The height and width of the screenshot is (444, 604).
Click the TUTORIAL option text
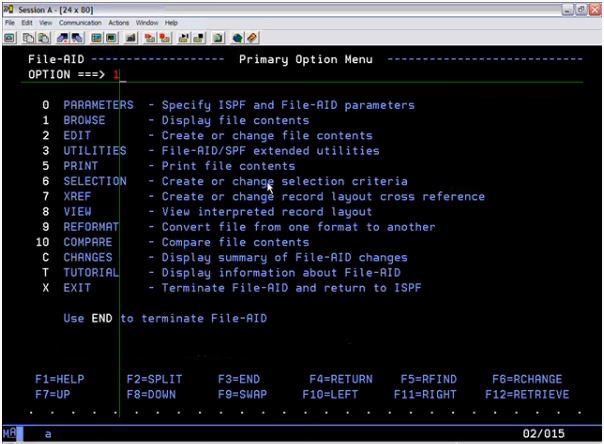click(91, 273)
